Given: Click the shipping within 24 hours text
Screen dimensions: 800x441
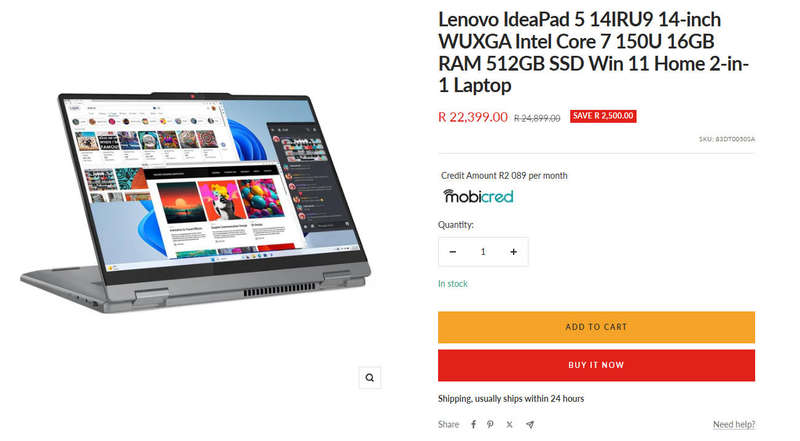Looking at the screenshot, I should point(511,399).
